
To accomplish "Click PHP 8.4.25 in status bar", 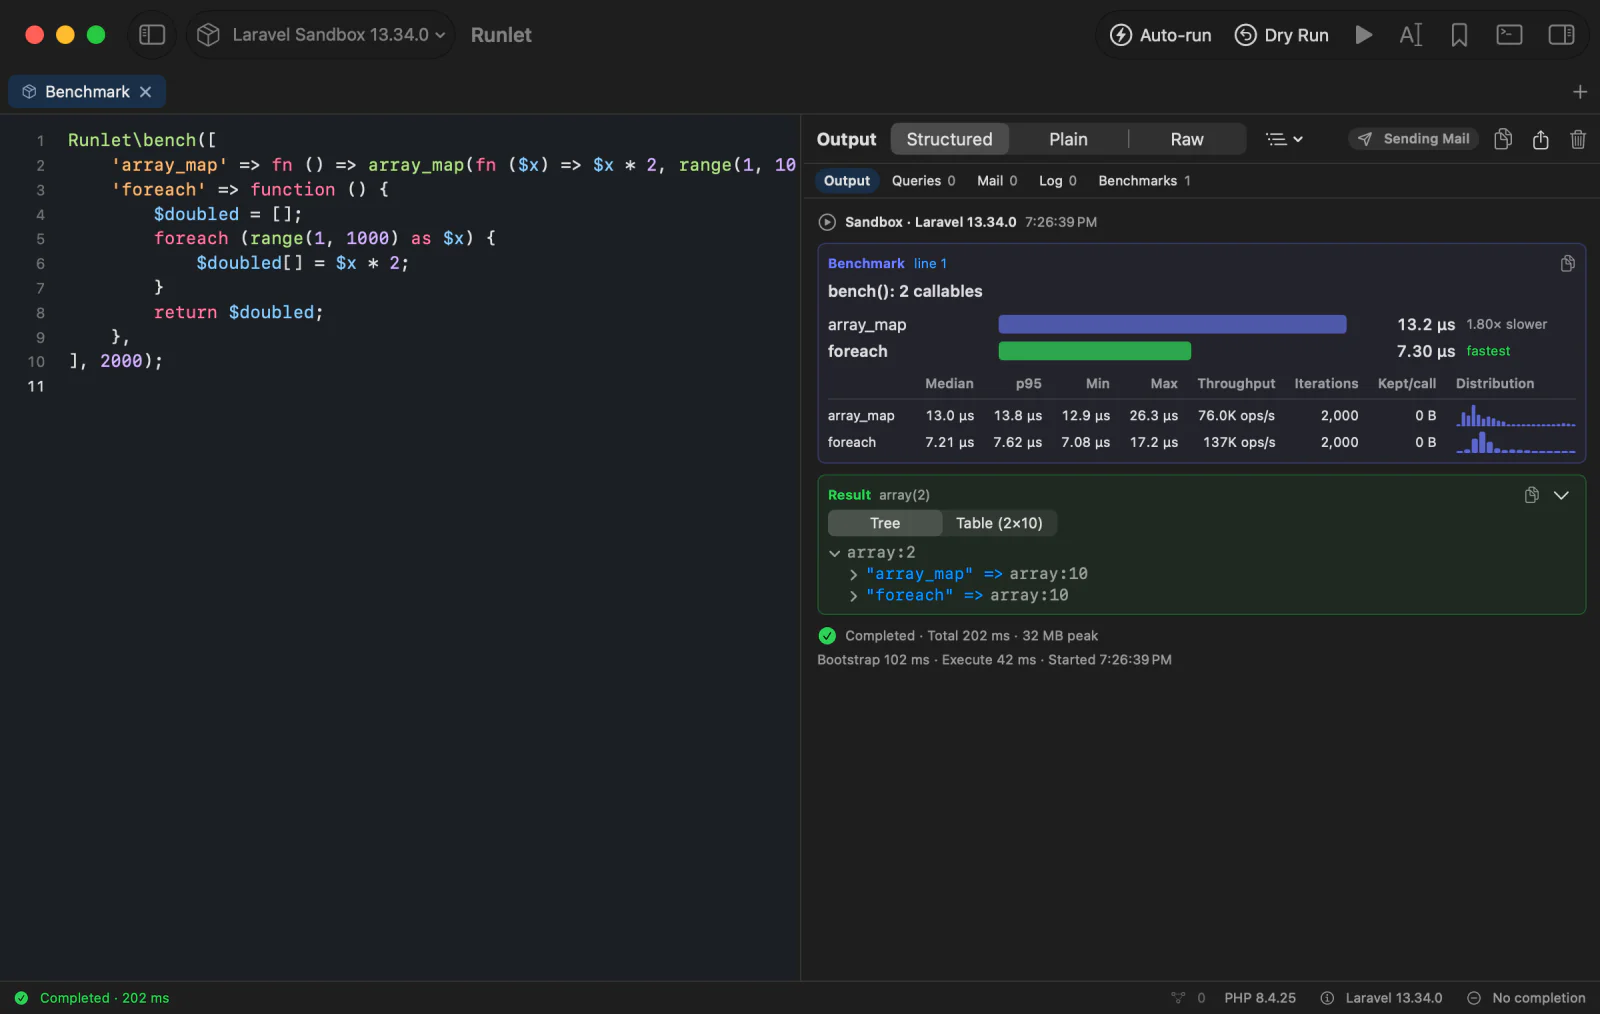I will click(x=1260, y=998).
